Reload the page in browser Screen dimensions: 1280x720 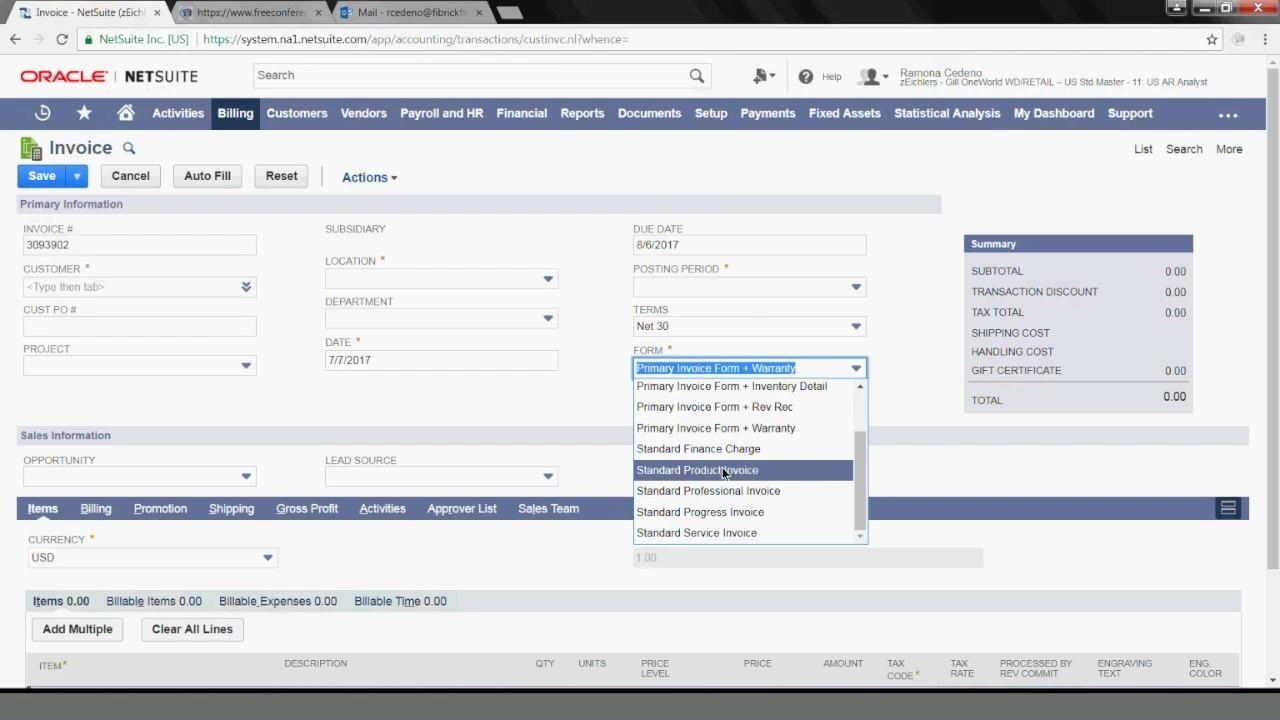point(62,39)
